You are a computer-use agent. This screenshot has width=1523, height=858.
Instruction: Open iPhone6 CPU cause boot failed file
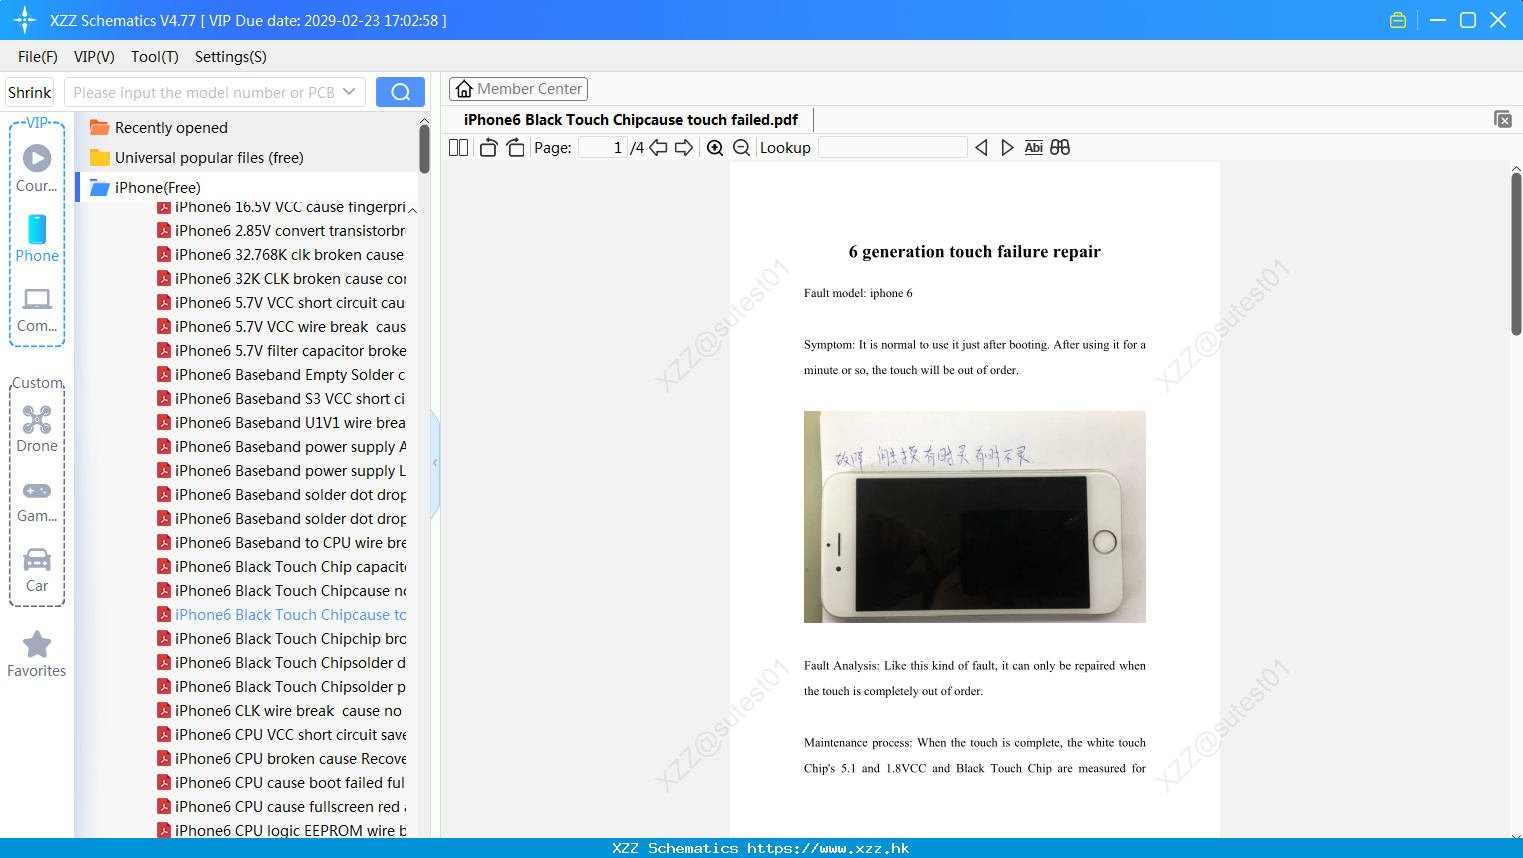click(x=282, y=783)
